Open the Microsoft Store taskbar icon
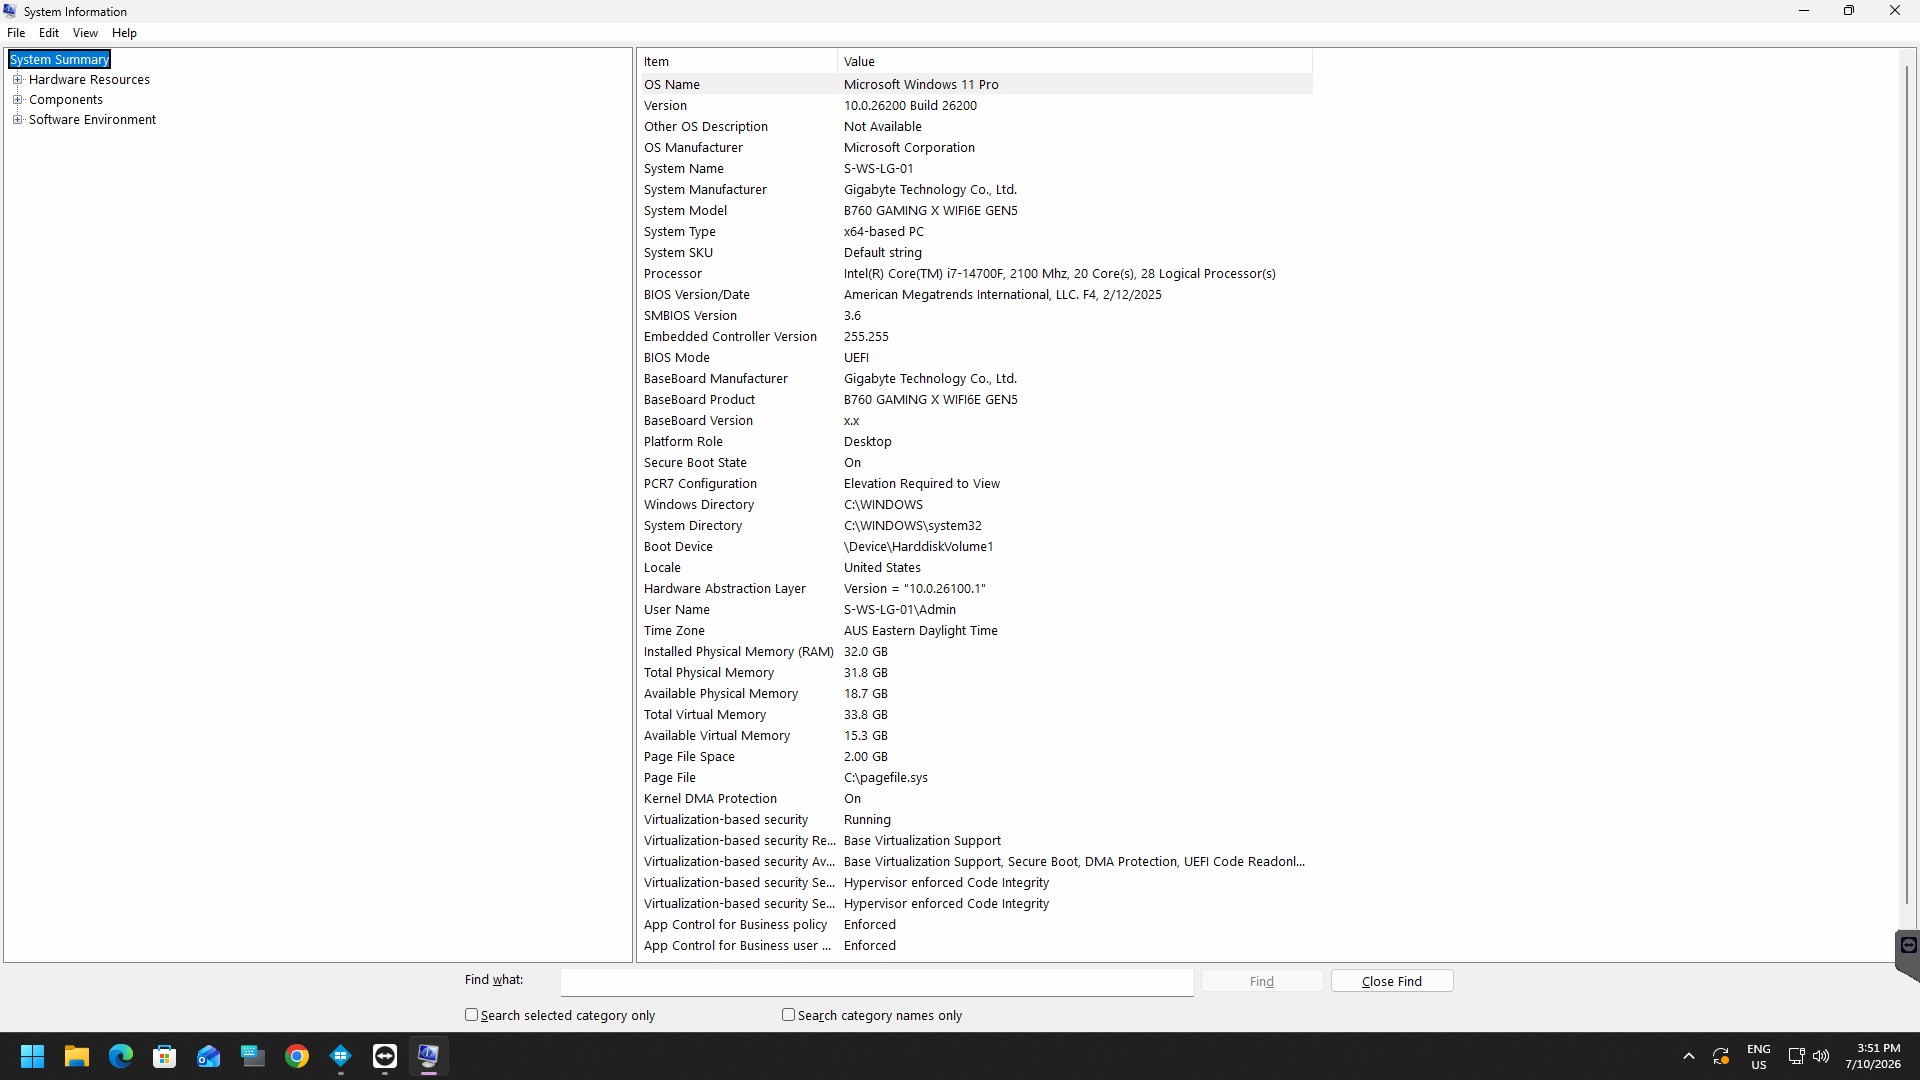 coord(165,1056)
